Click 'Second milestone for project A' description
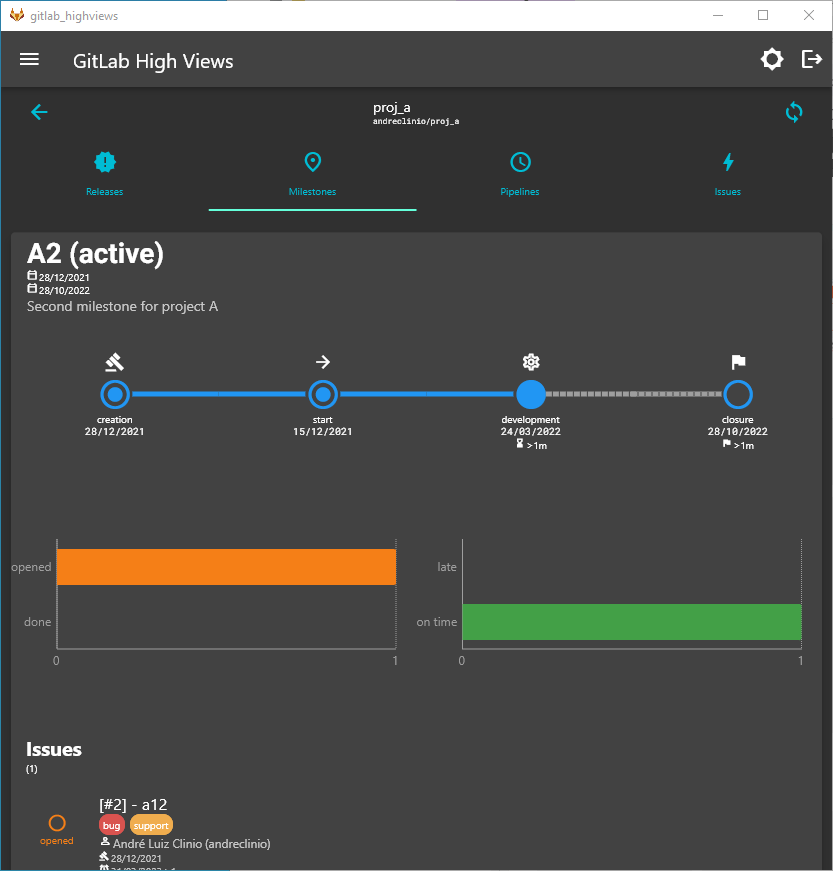Image resolution: width=833 pixels, height=871 pixels. (122, 307)
